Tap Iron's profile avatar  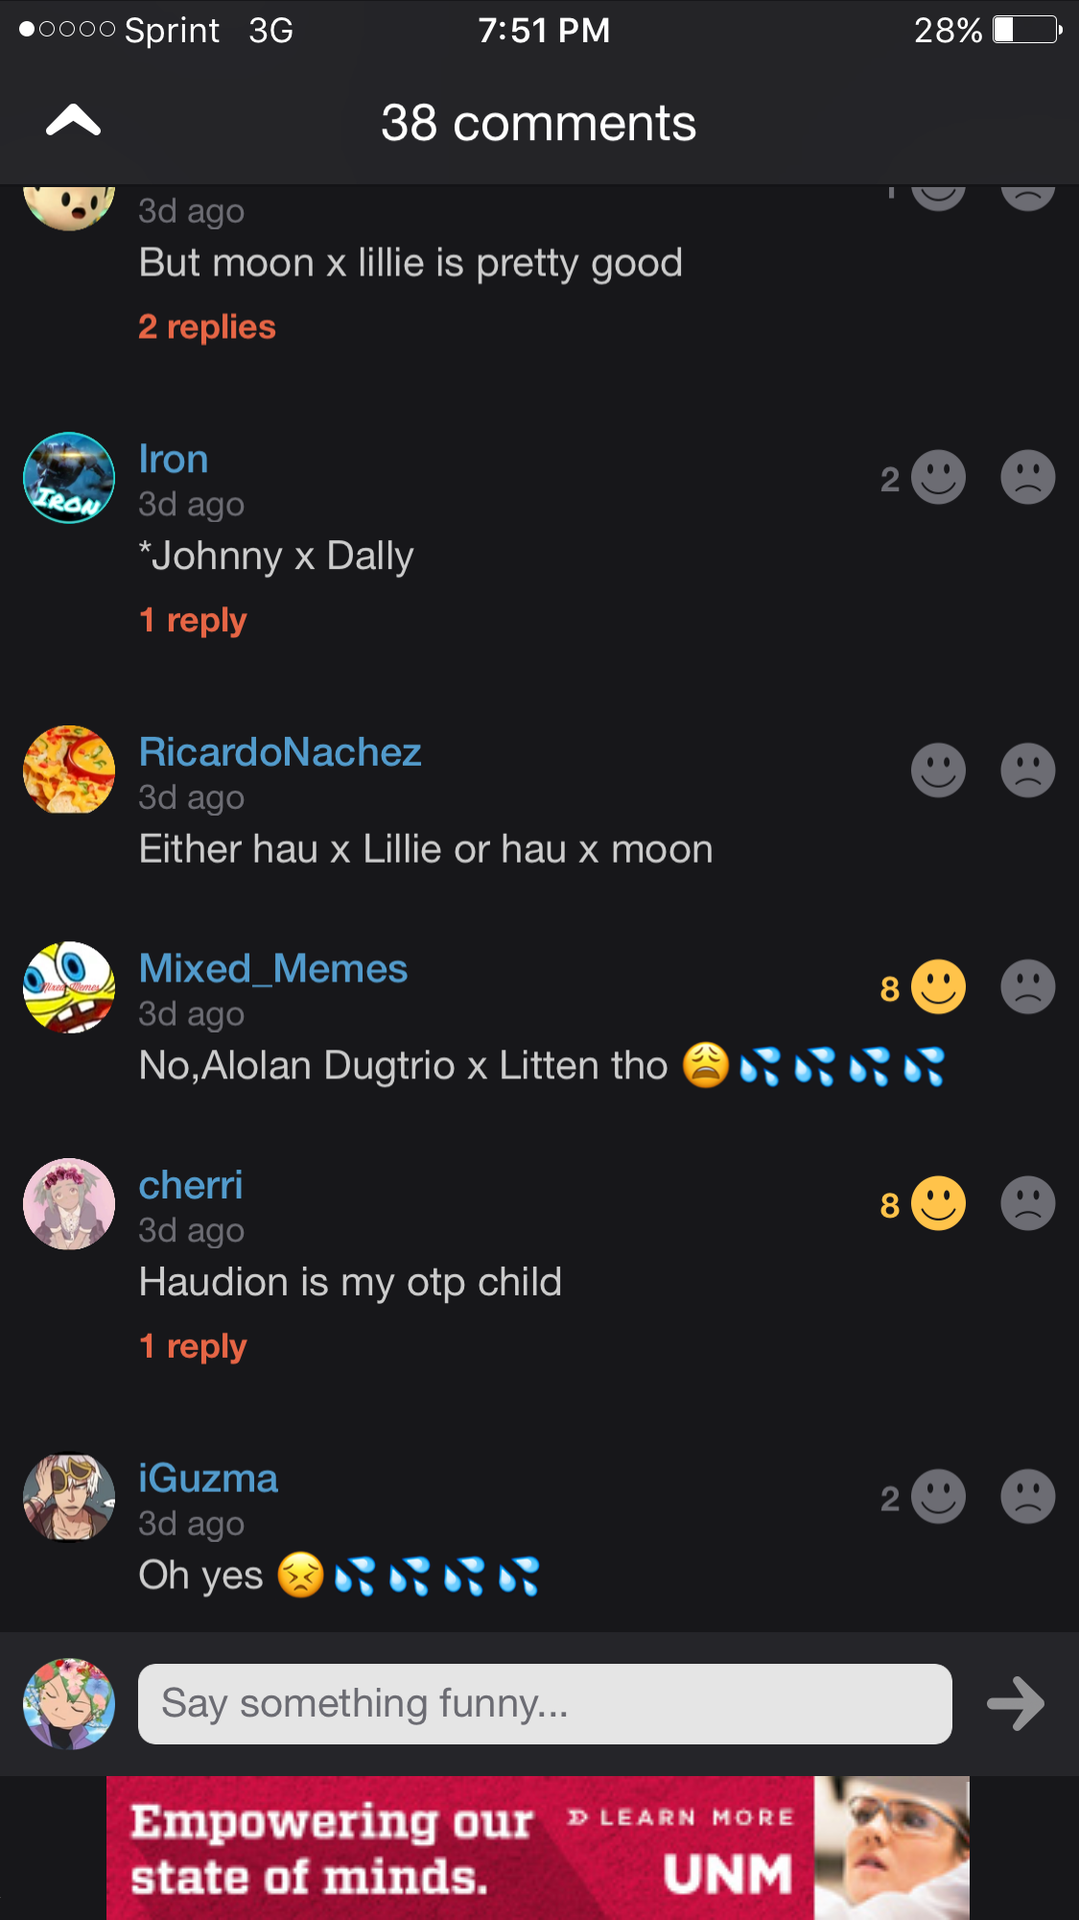69,478
